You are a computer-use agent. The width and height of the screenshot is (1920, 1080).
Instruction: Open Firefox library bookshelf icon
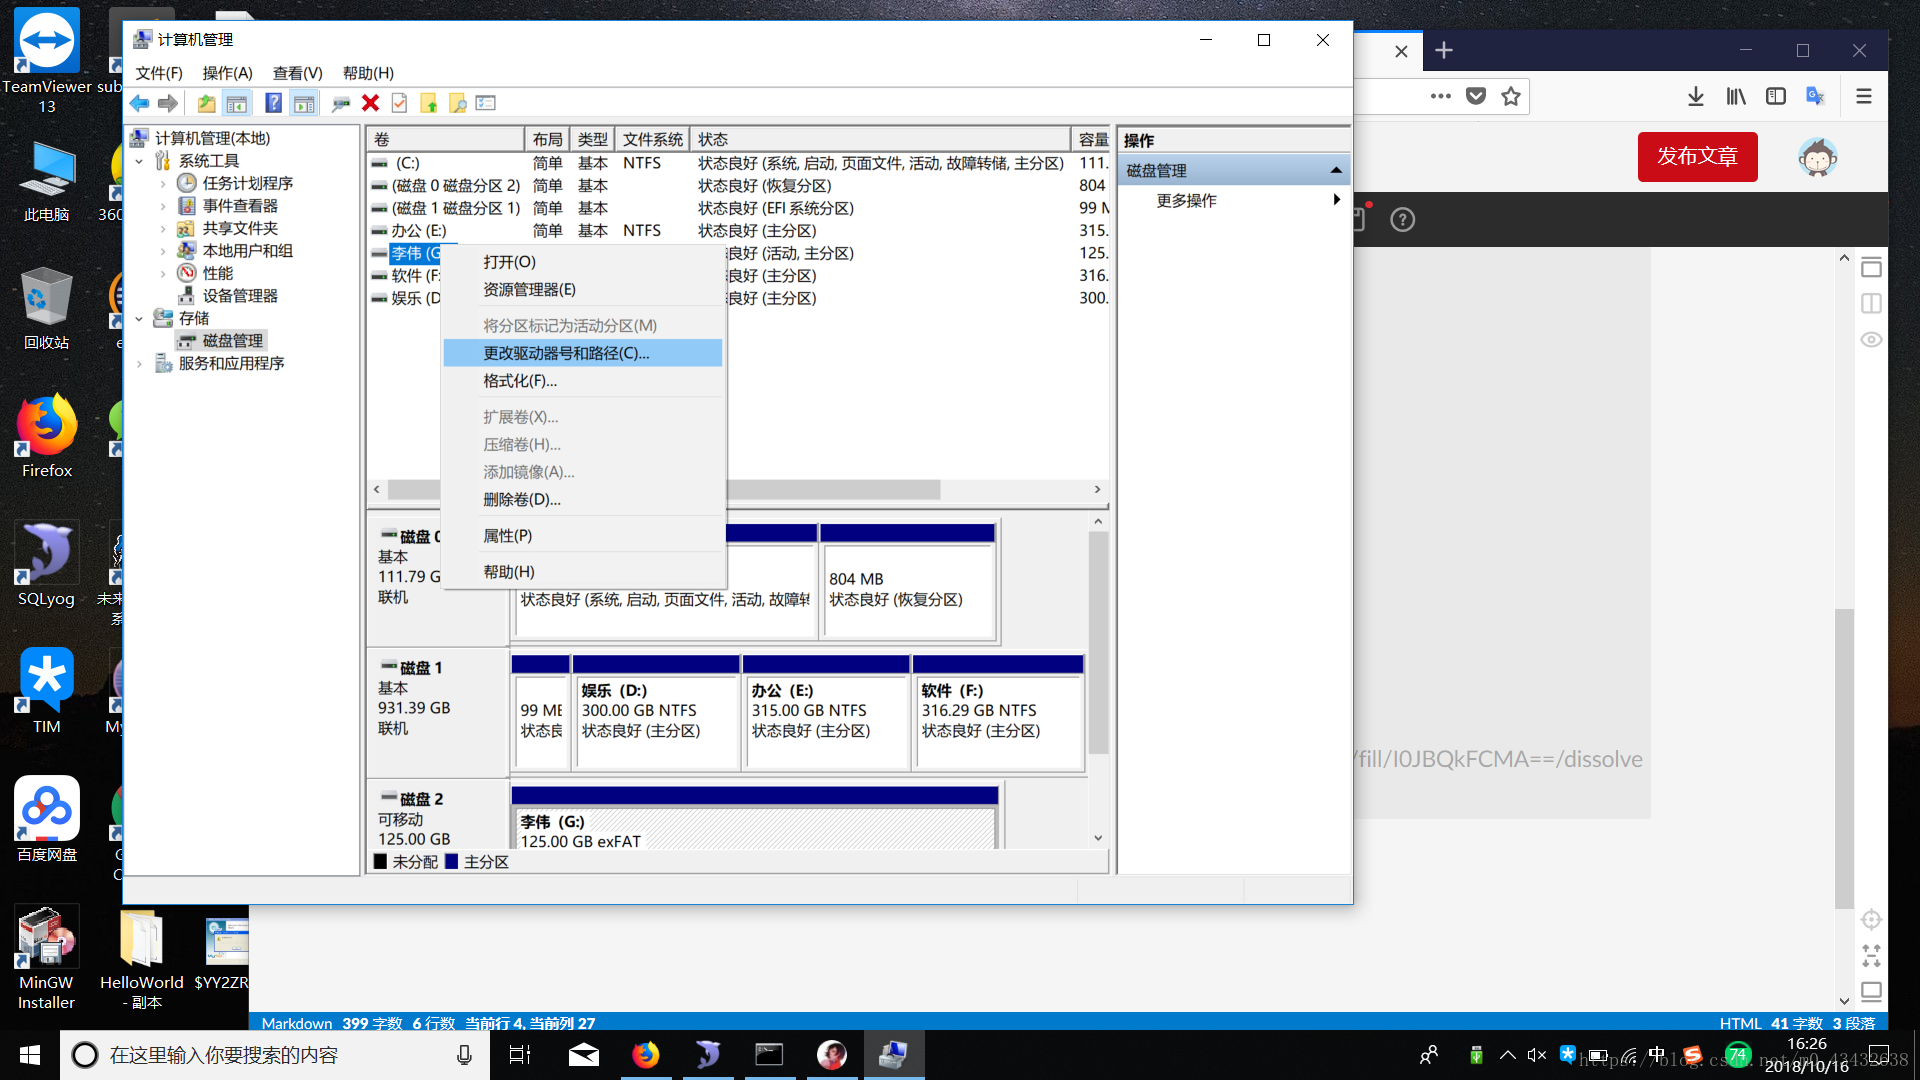1736,96
